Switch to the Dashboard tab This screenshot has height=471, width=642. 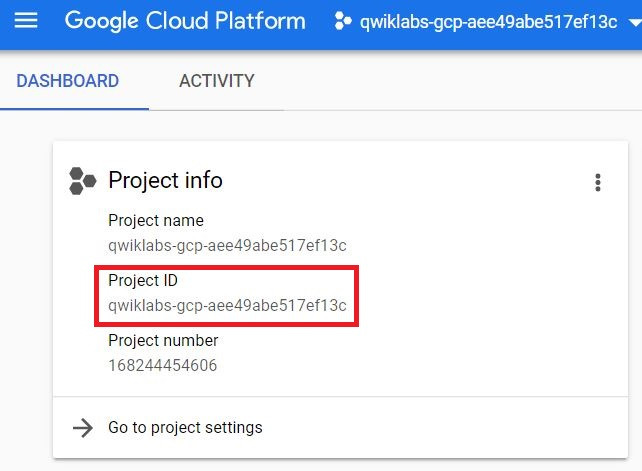click(67, 81)
